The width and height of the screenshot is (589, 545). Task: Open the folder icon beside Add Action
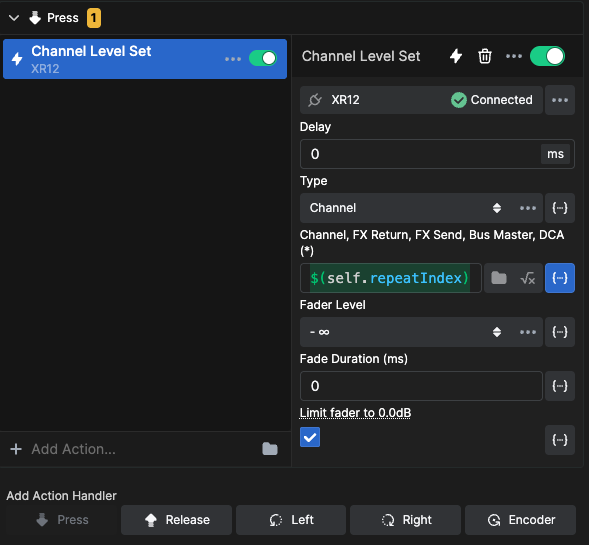tap(270, 449)
